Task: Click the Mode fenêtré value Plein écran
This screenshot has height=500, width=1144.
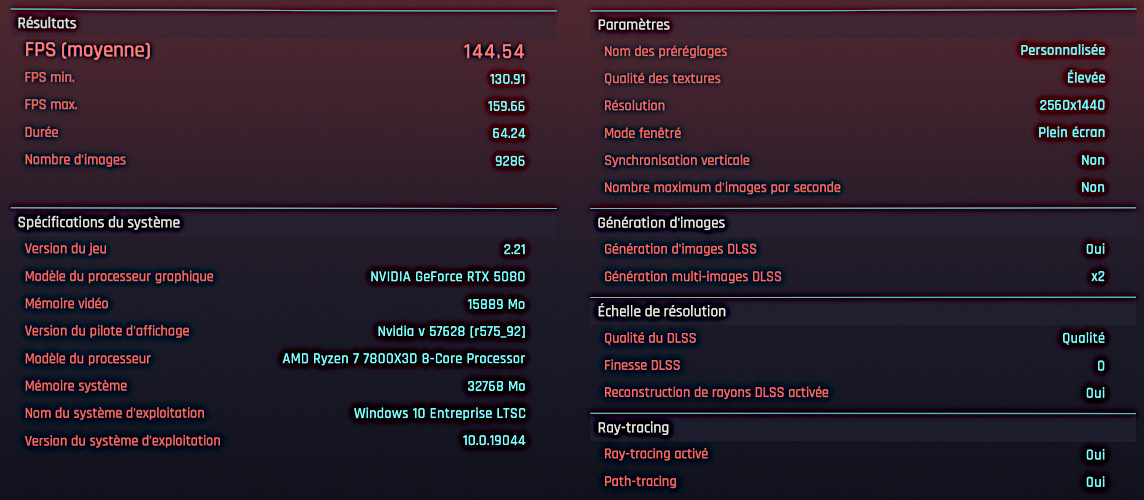Action: [1072, 132]
